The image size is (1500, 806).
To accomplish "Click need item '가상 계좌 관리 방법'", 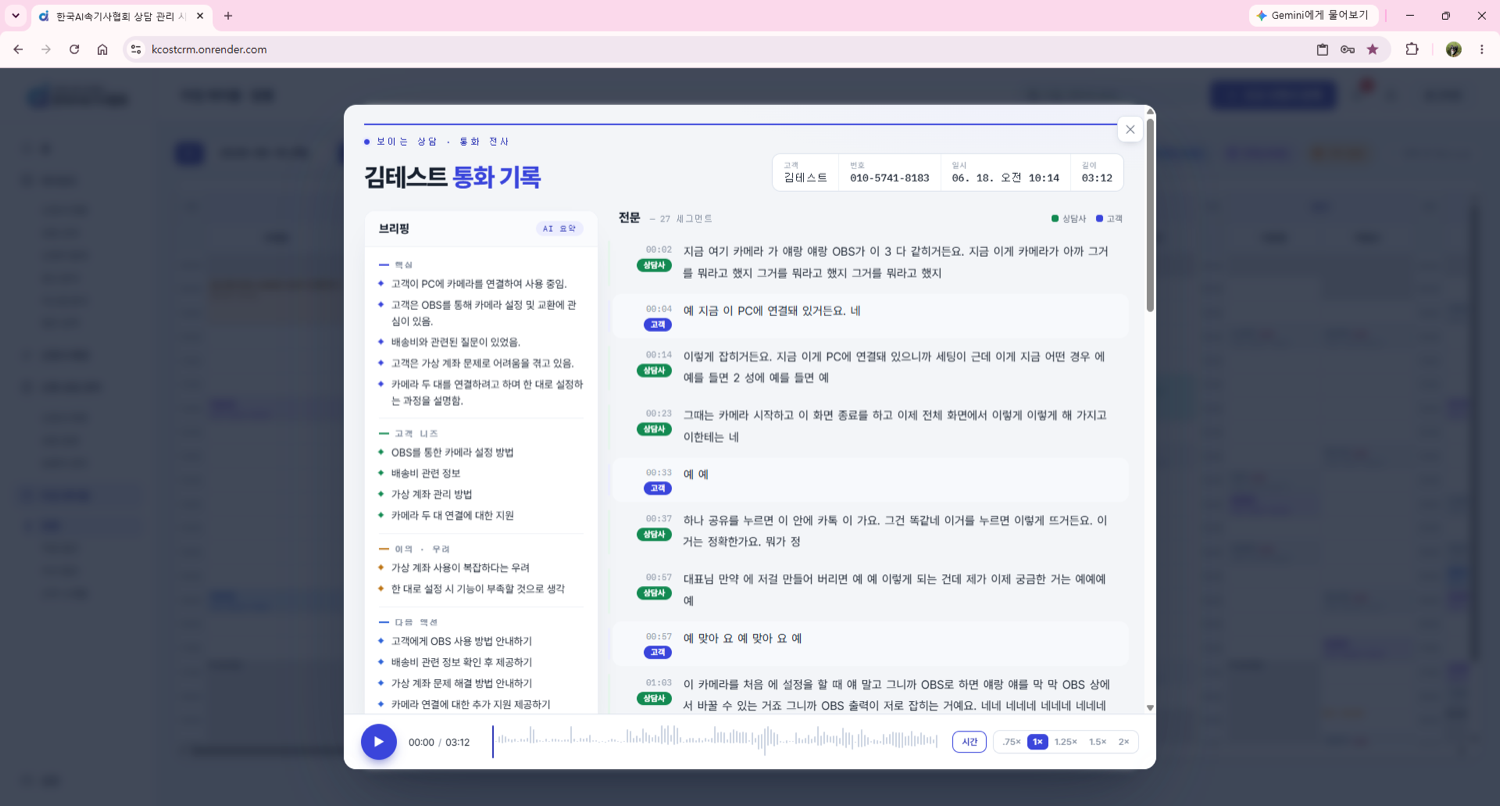I will tap(431, 494).
